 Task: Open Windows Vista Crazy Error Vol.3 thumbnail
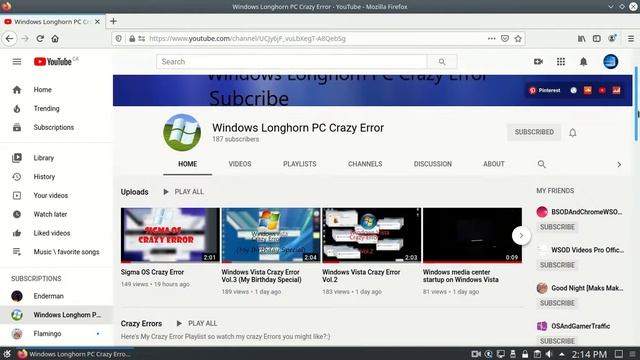click(x=271, y=235)
